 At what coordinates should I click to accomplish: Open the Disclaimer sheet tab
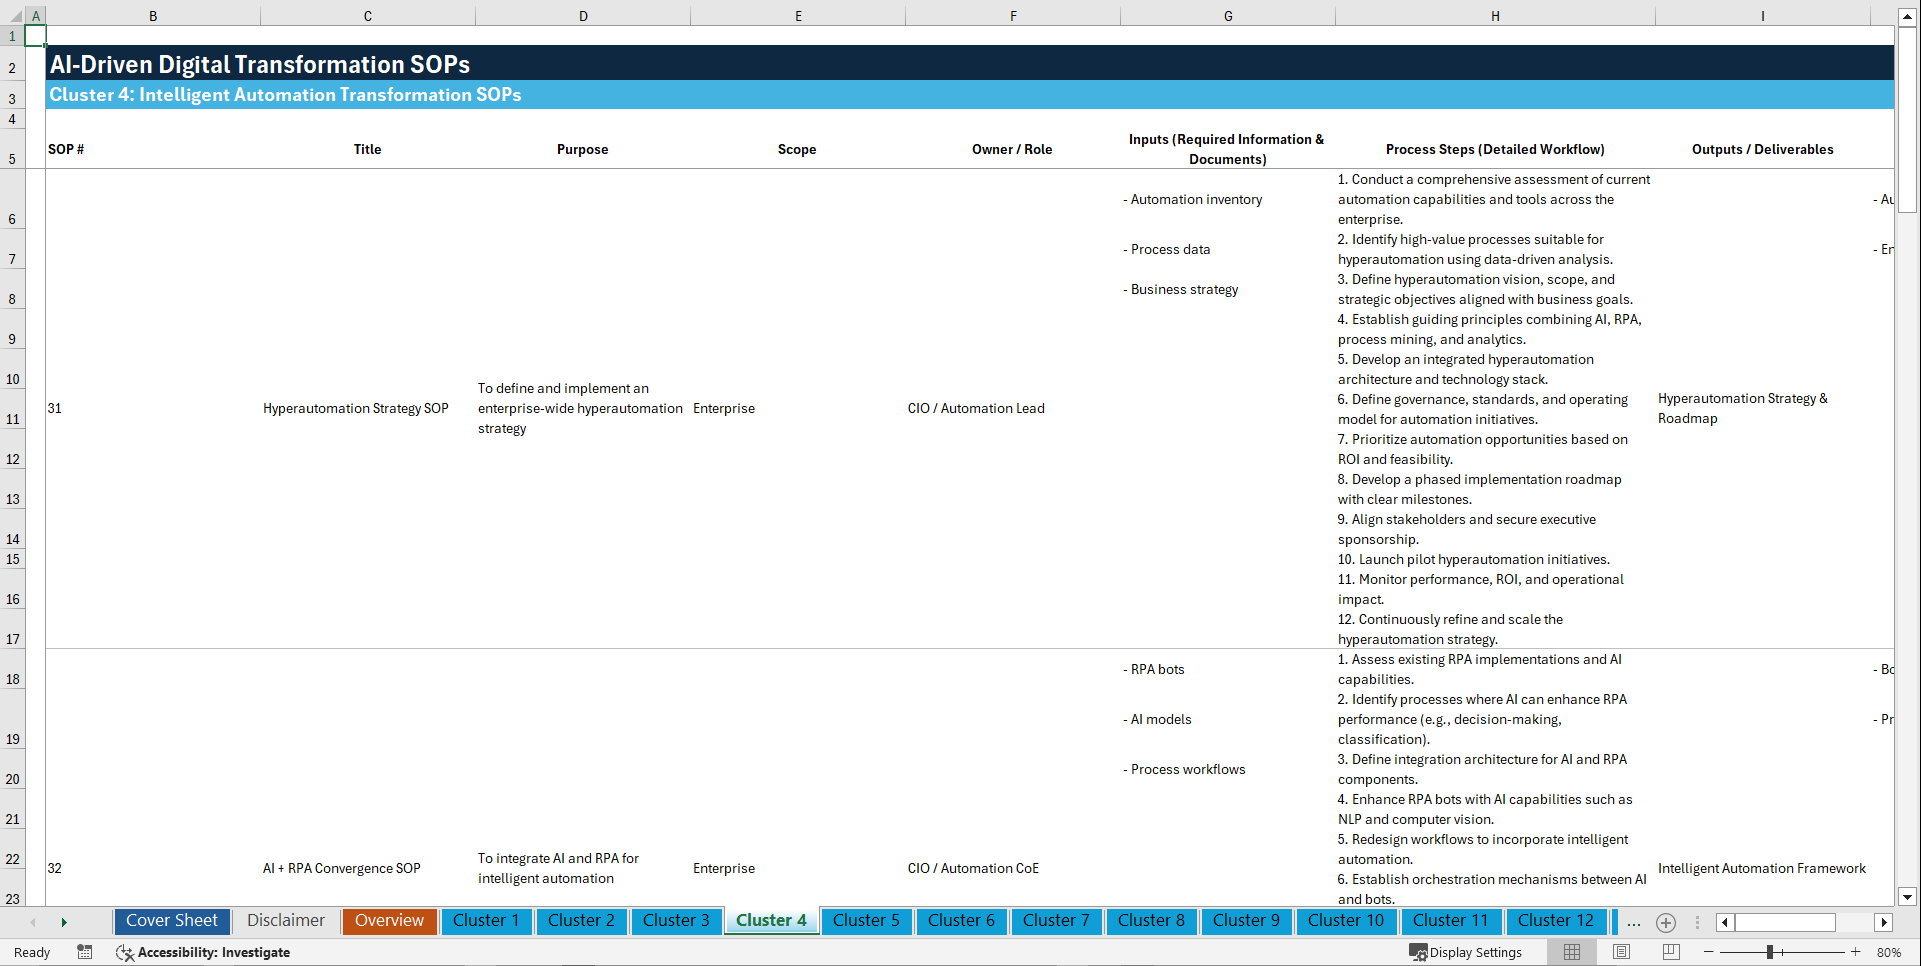285,921
